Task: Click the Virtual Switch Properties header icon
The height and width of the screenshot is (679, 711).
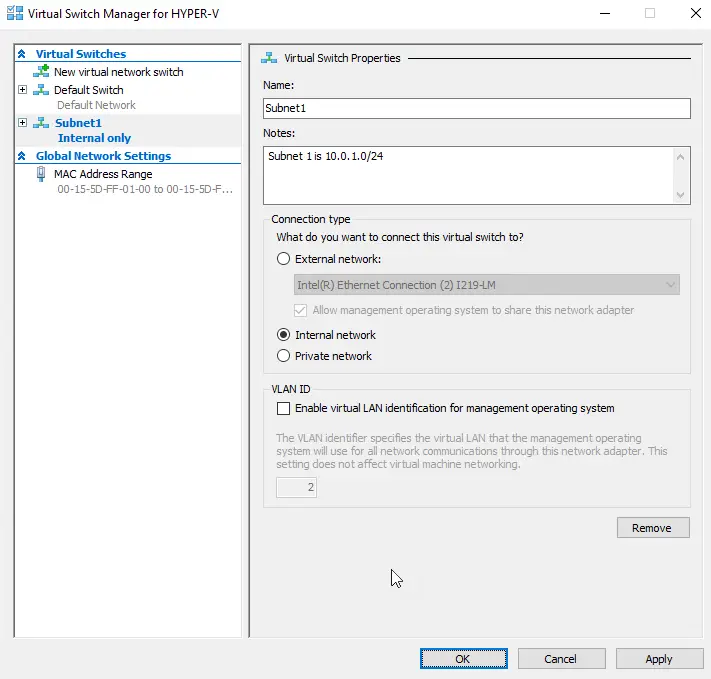Action: [x=269, y=58]
